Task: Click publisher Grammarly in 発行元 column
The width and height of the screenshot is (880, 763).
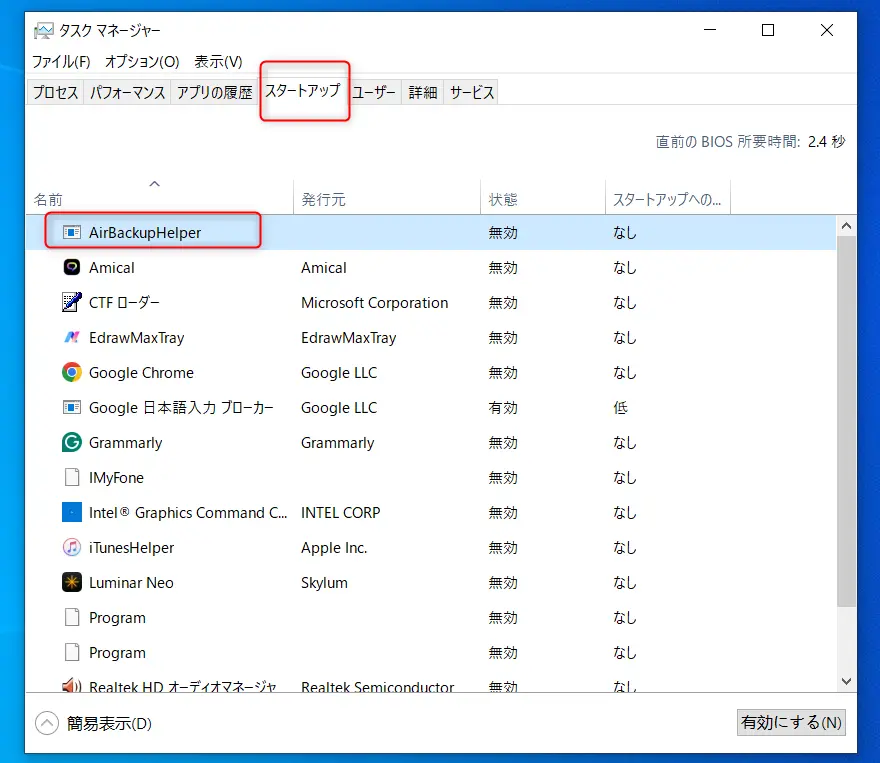Action: coord(337,443)
